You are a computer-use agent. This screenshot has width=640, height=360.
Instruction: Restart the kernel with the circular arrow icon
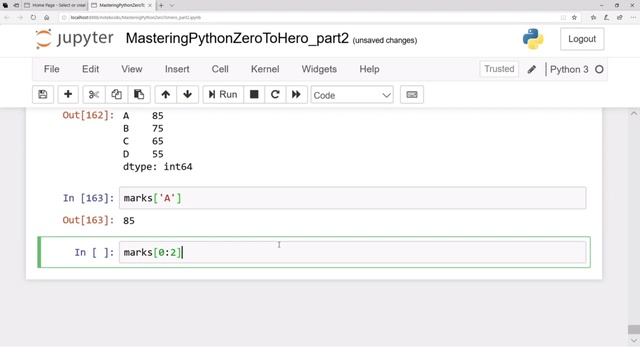(275, 95)
